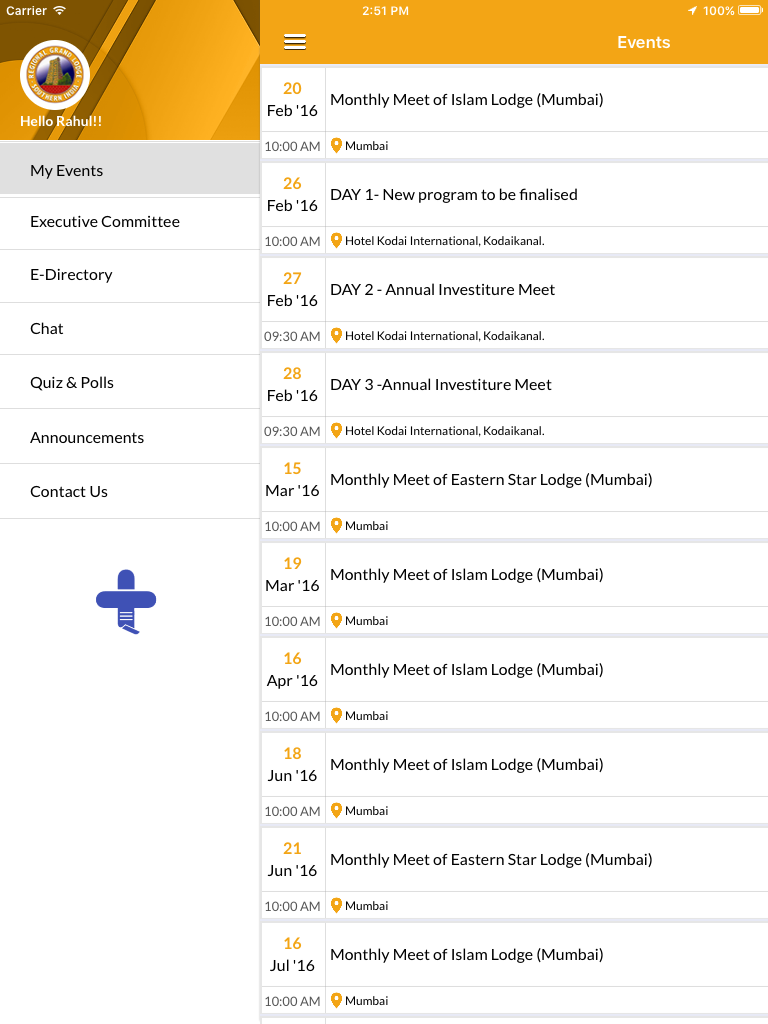
Task: View Announcements from the sidebar
Action: [130, 437]
